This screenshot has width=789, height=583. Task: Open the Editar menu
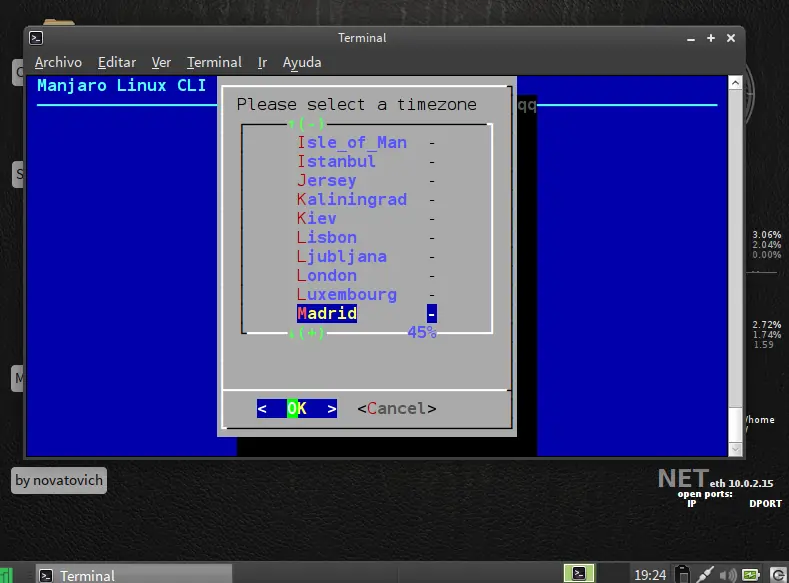click(x=117, y=62)
